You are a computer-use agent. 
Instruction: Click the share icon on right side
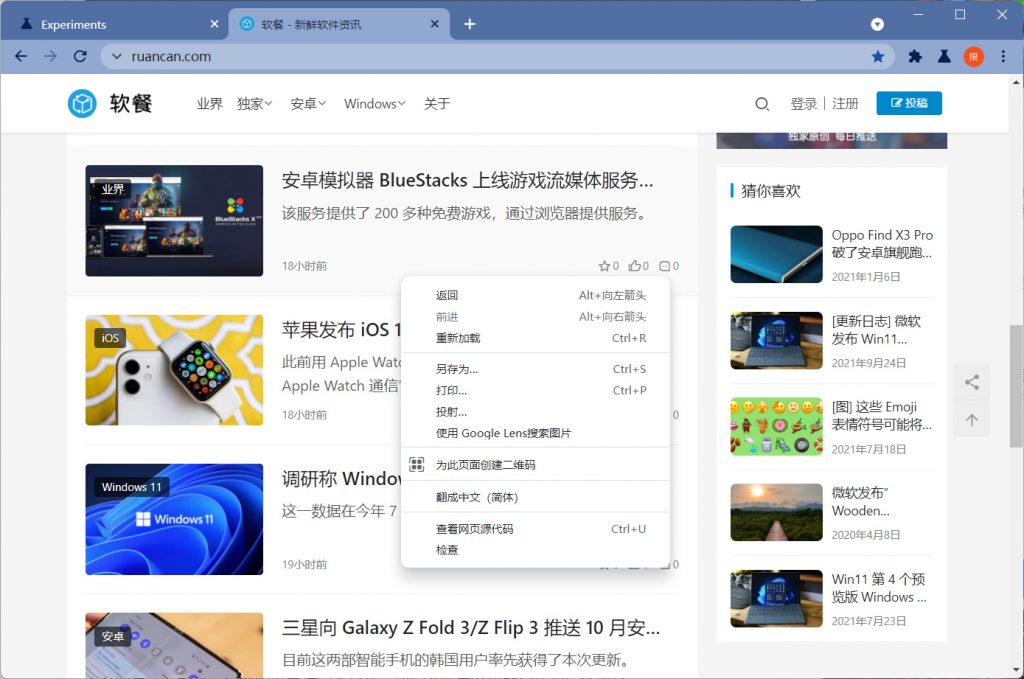[x=971, y=382]
